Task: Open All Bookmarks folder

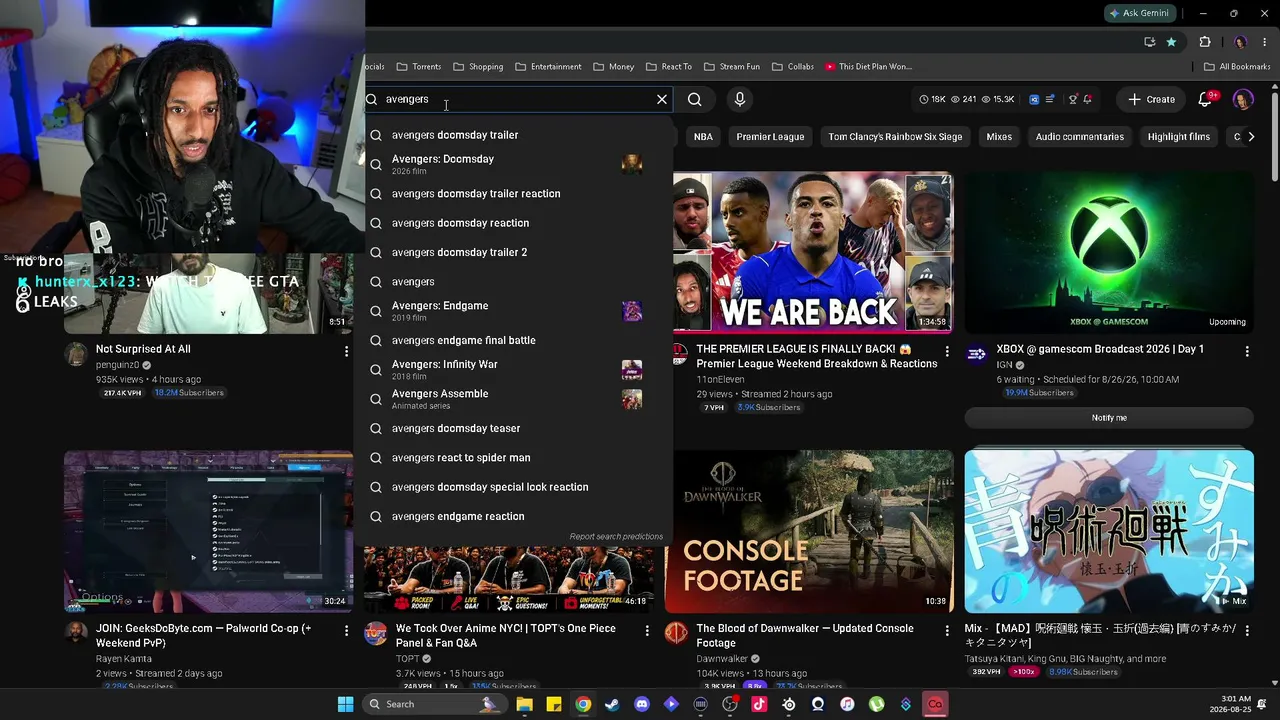Action: click(1237, 67)
